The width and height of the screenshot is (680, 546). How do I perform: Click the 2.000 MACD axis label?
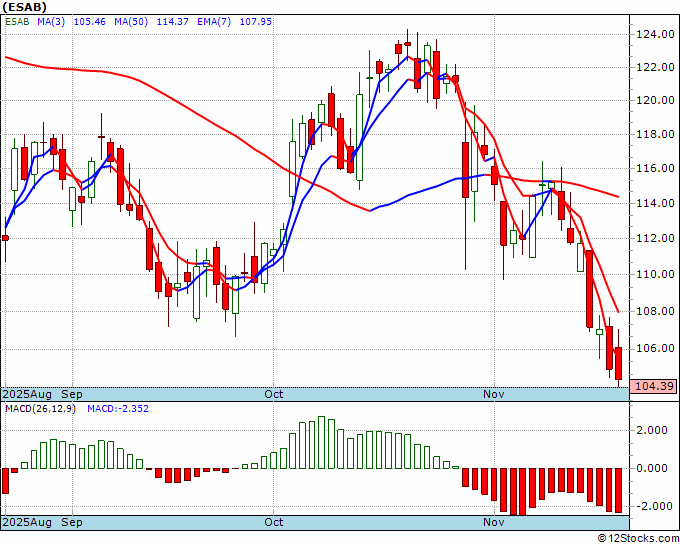[x=652, y=430]
